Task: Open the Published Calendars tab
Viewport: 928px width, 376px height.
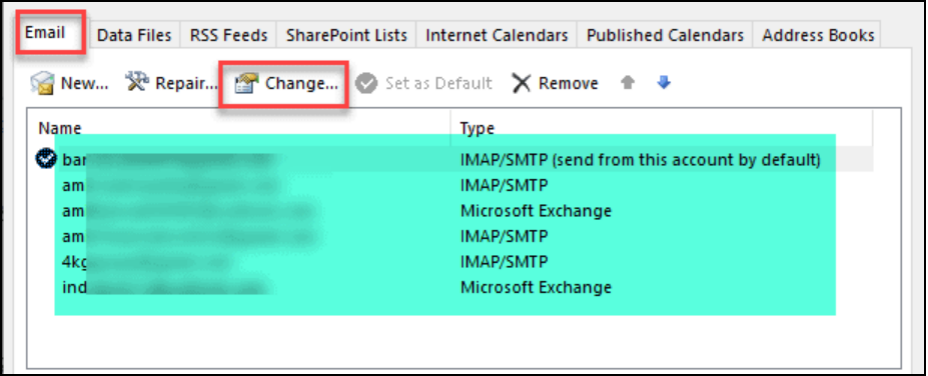Action: point(665,36)
